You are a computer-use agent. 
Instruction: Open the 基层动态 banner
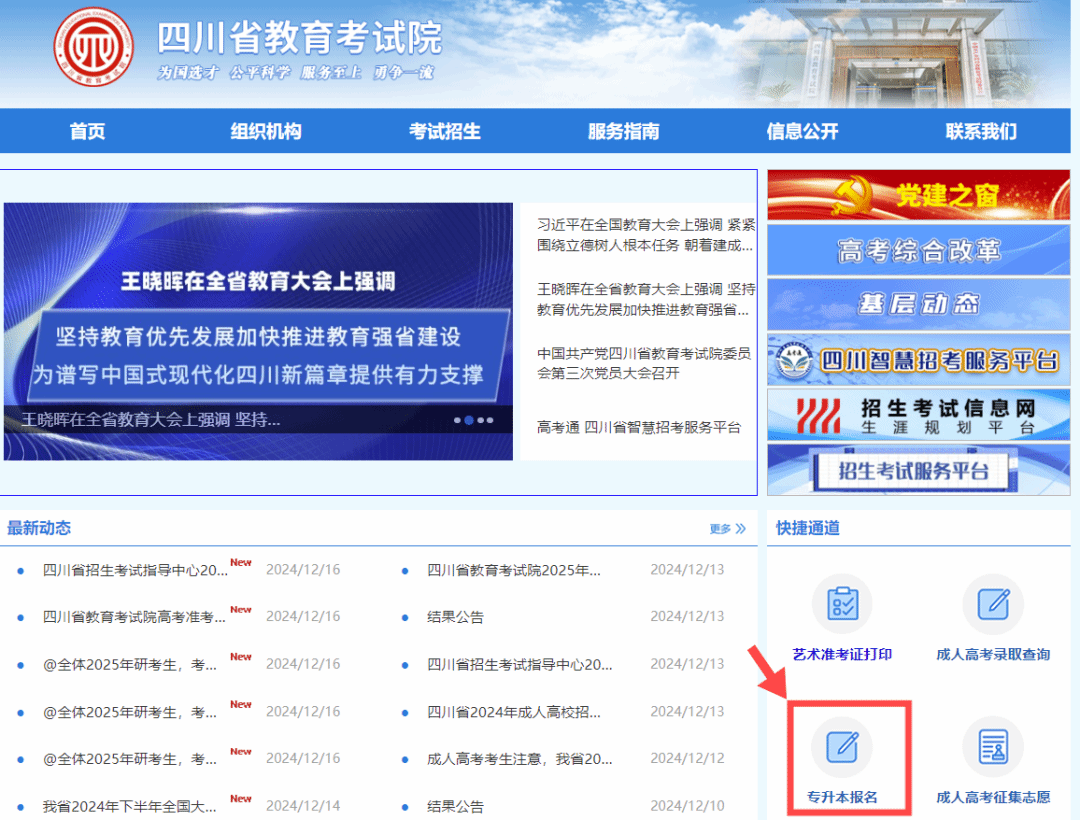pyautogui.click(x=917, y=305)
